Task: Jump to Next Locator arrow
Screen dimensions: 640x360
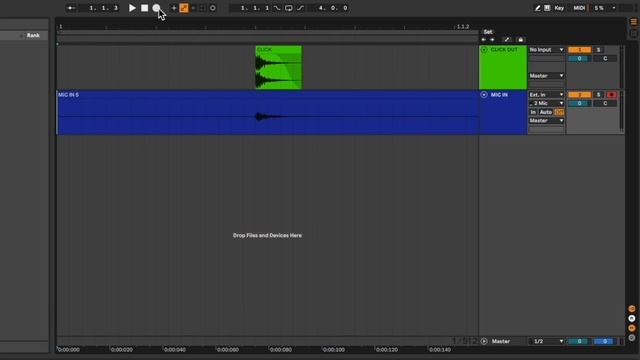Action: click(492, 40)
